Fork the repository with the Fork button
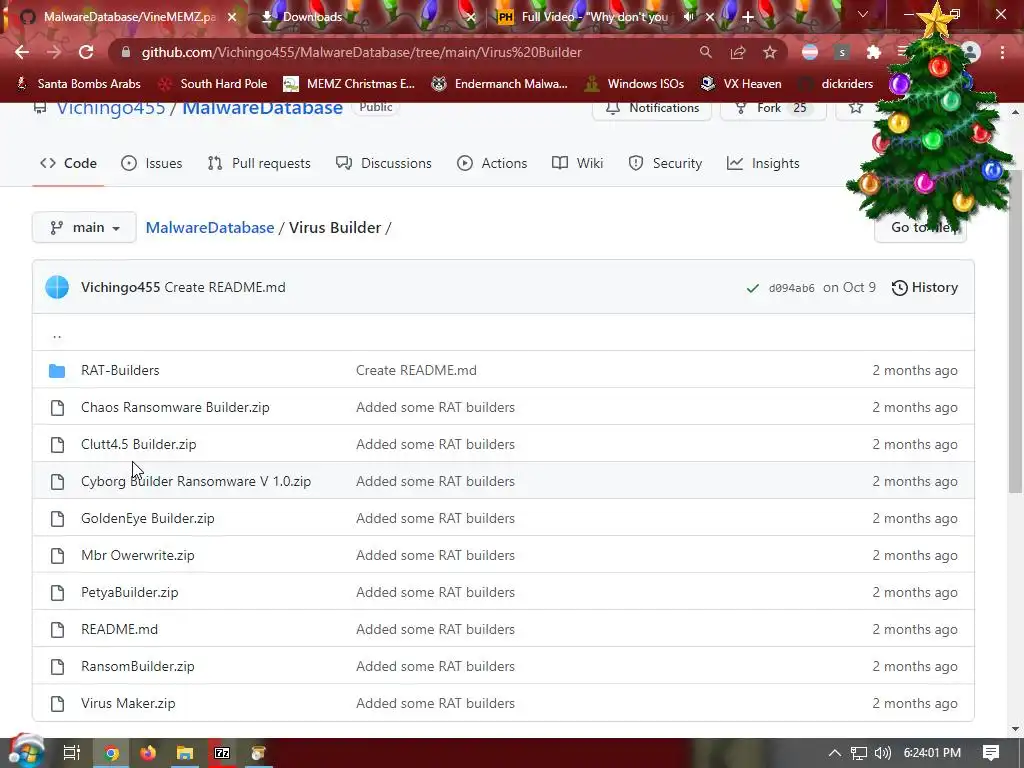Image resolution: width=1024 pixels, height=768 pixels. (x=773, y=108)
